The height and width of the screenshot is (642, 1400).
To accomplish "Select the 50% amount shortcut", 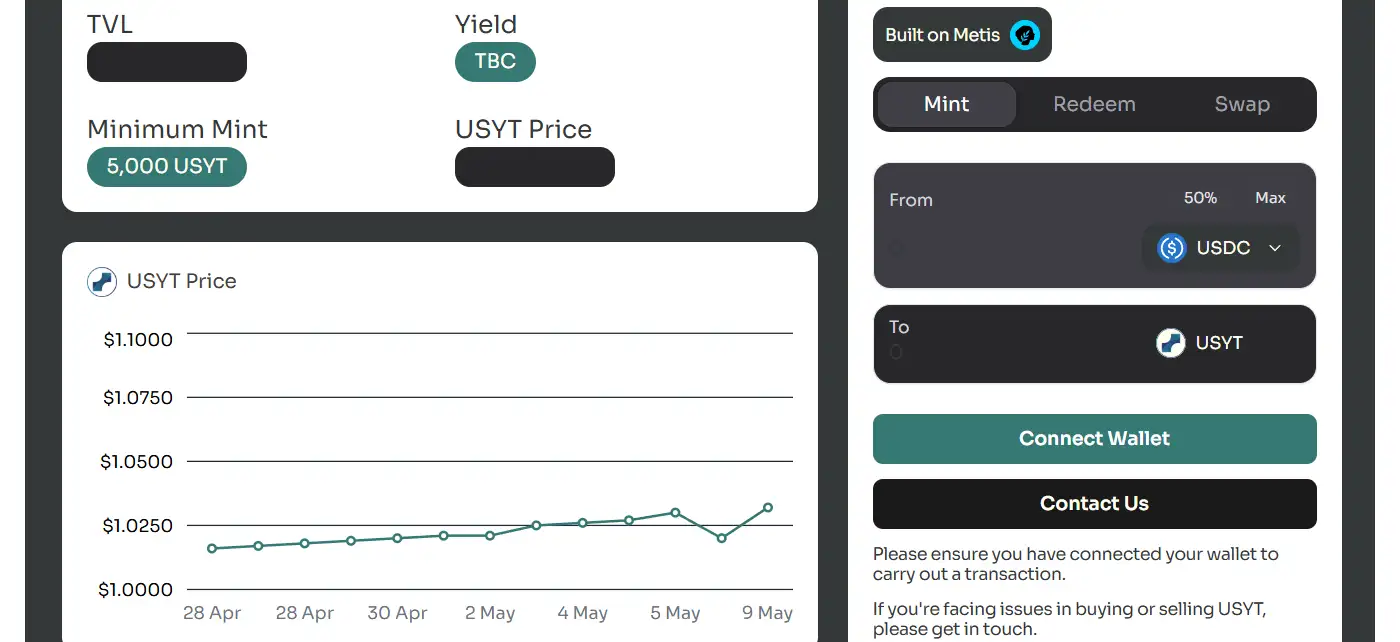I will 1200,198.
